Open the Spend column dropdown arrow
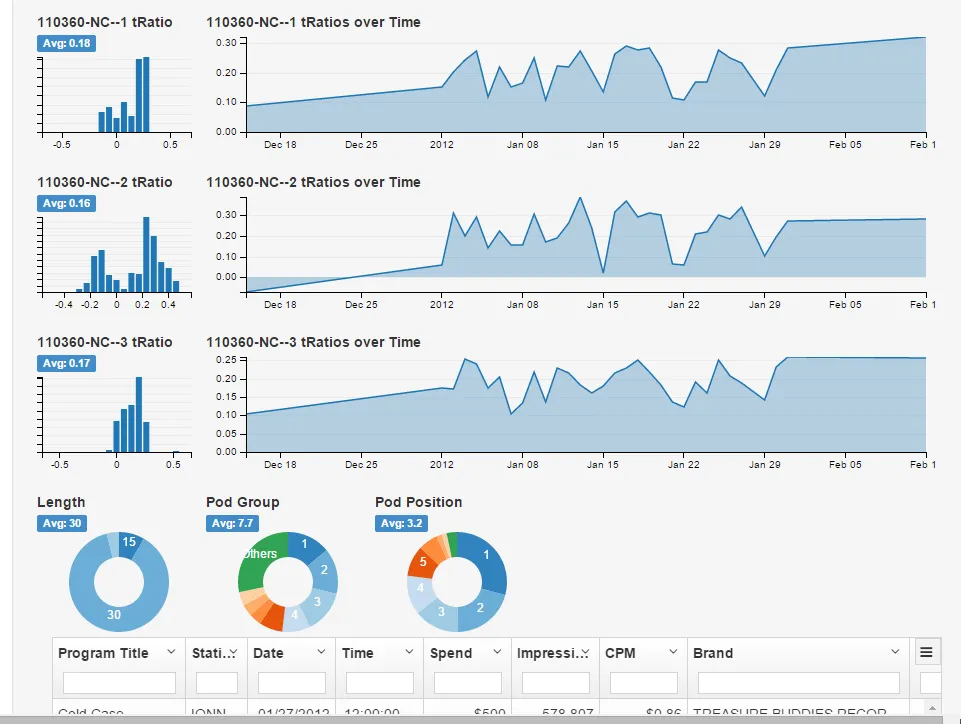Image resolution: width=961 pixels, height=724 pixels. point(498,652)
